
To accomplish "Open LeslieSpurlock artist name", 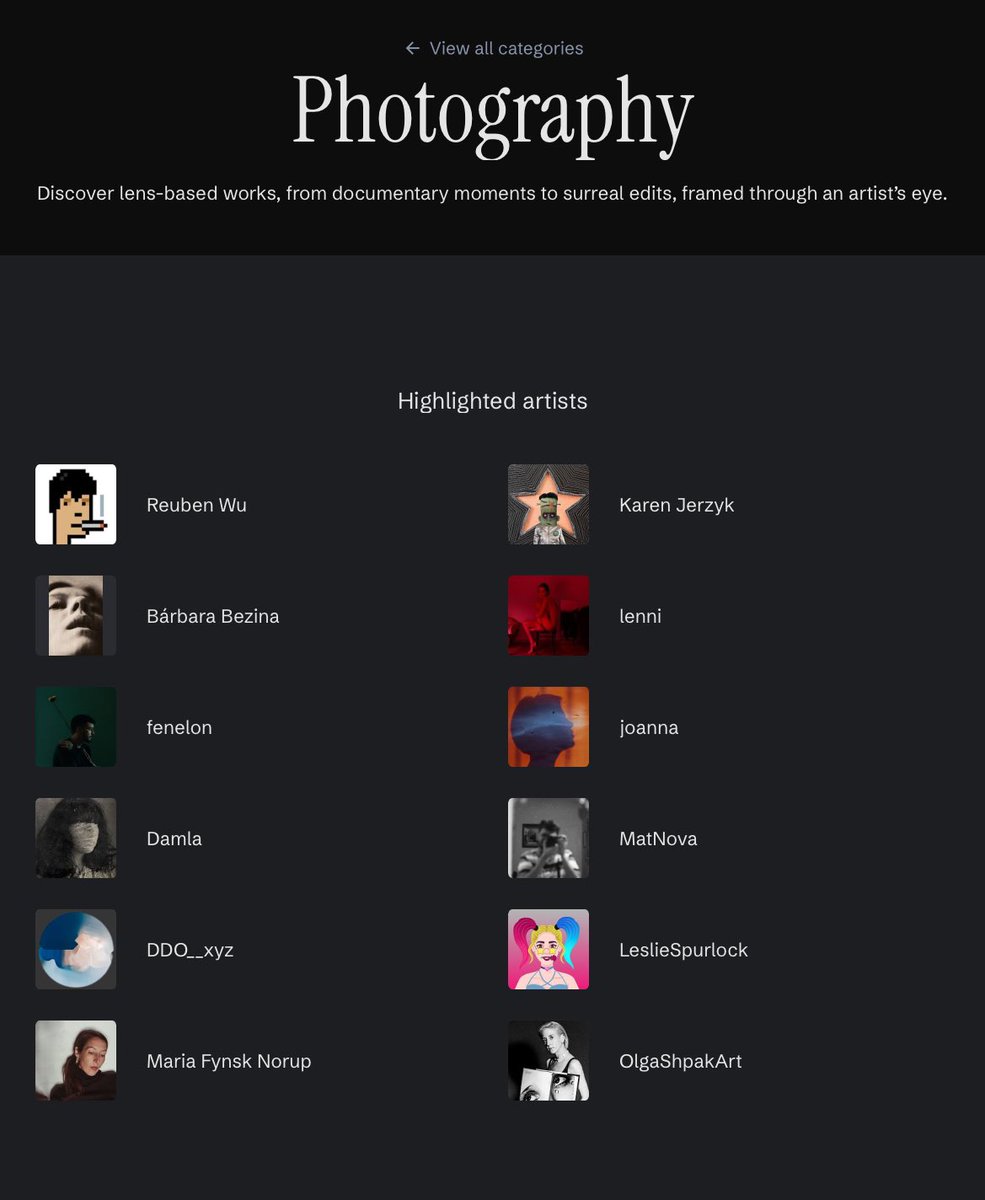I will pos(684,950).
